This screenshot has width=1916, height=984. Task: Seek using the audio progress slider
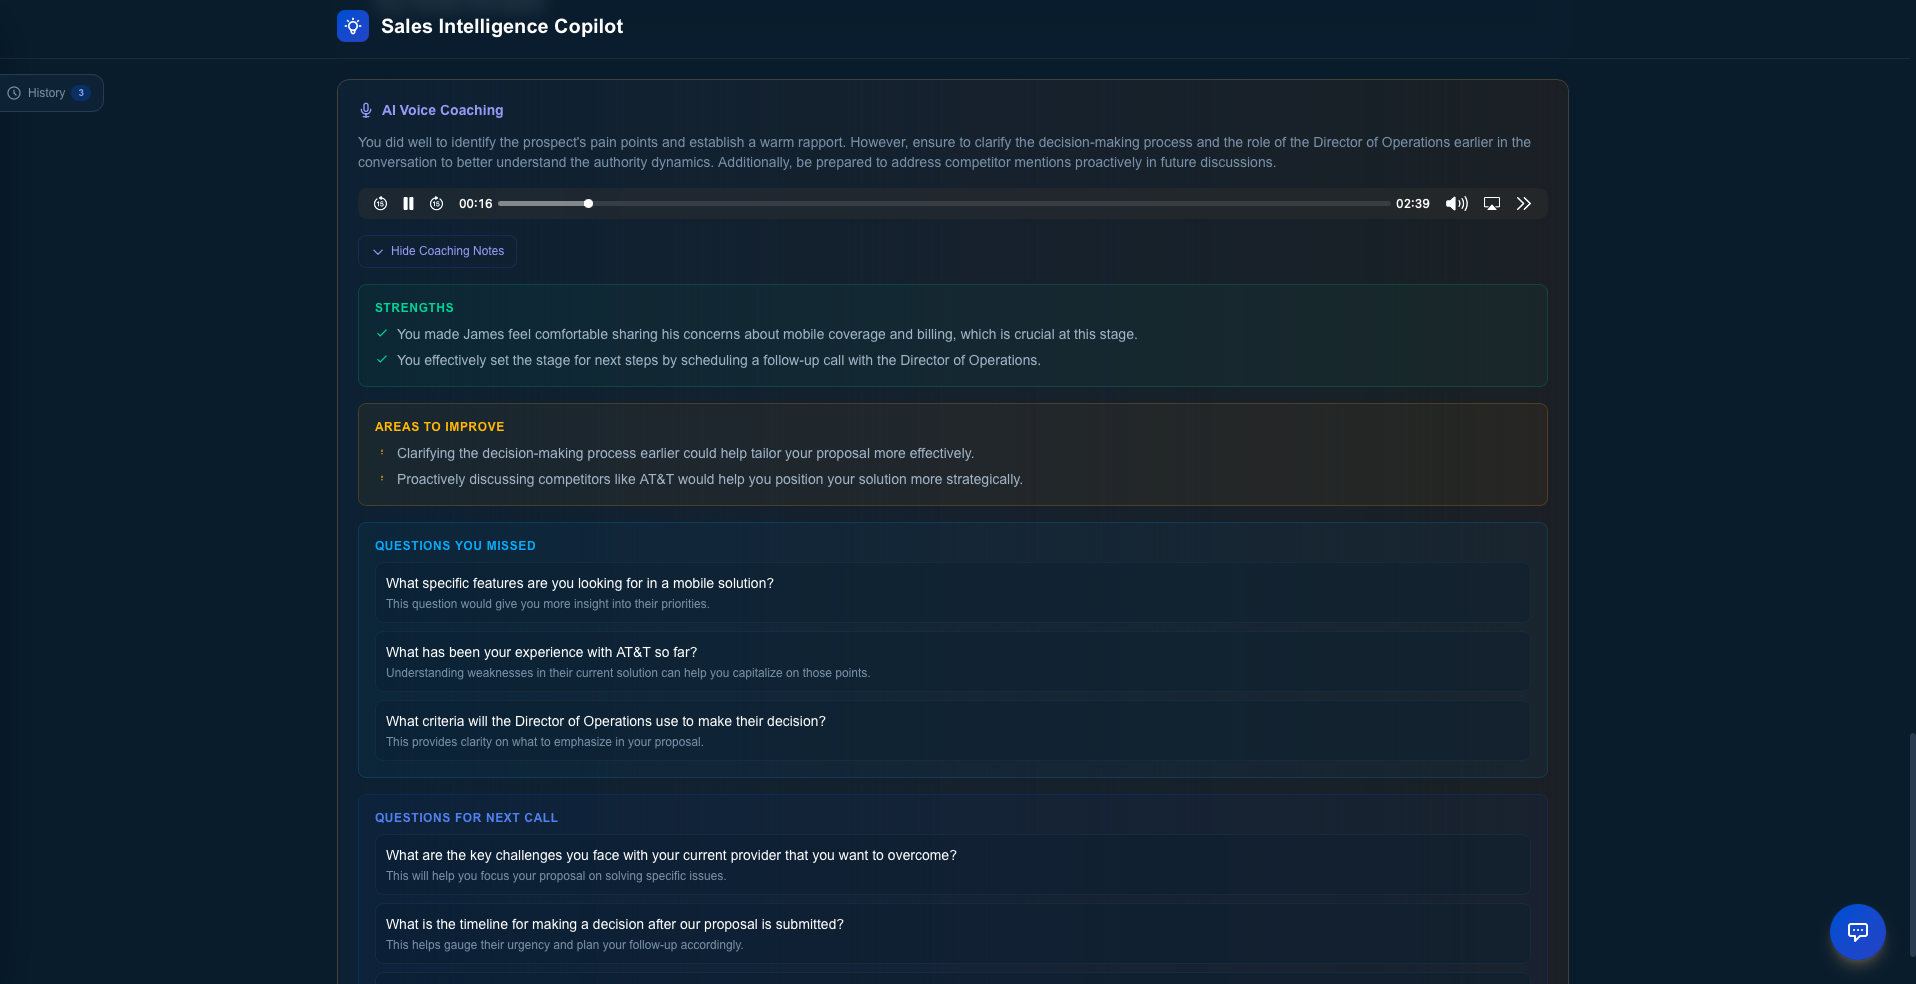pos(944,204)
